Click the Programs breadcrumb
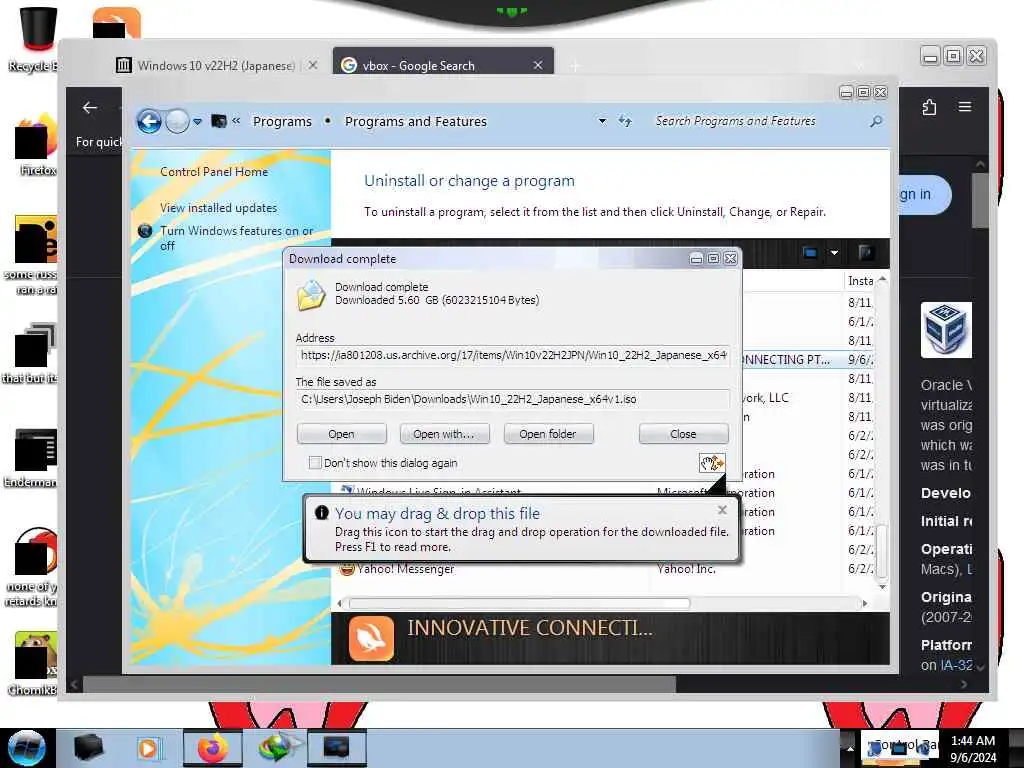 click(x=282, y=121)
